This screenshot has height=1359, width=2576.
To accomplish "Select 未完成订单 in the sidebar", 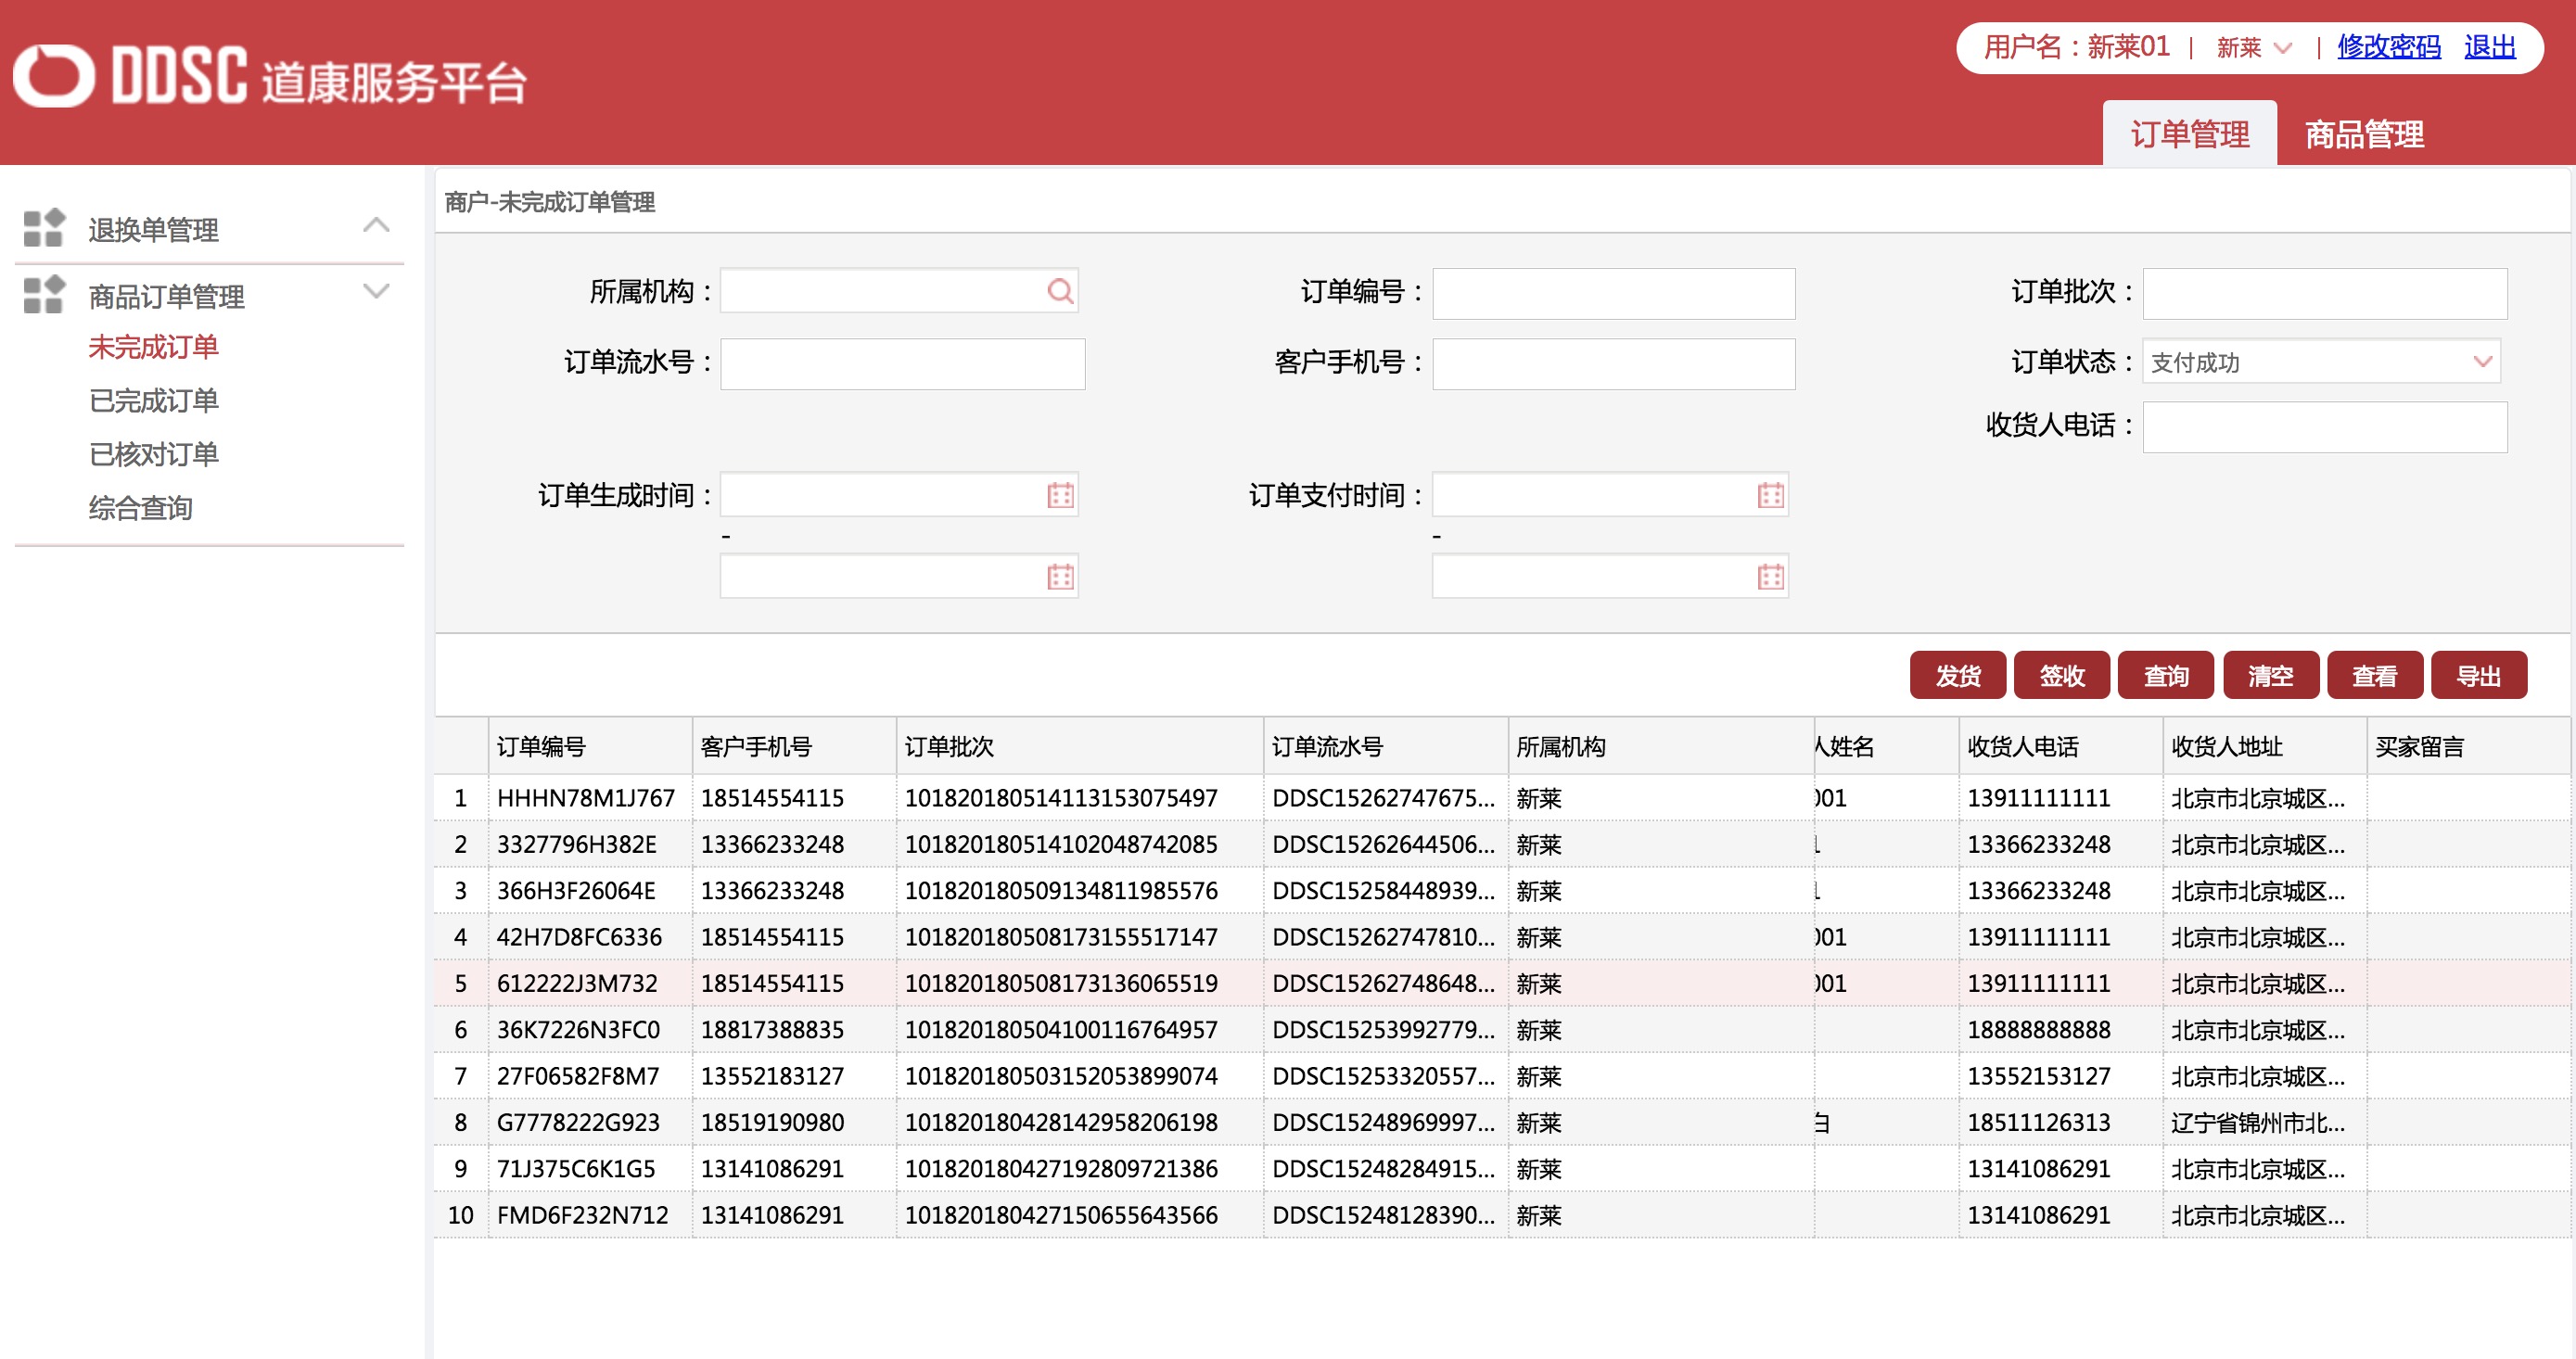I will 153,347.
